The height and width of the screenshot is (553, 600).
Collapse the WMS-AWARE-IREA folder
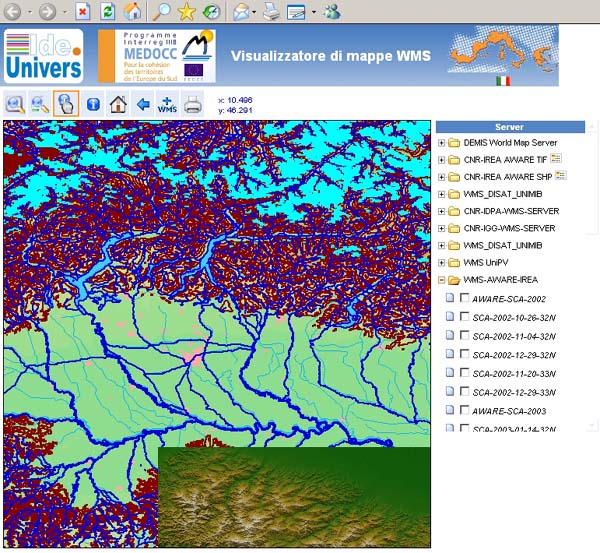point(442,280)
